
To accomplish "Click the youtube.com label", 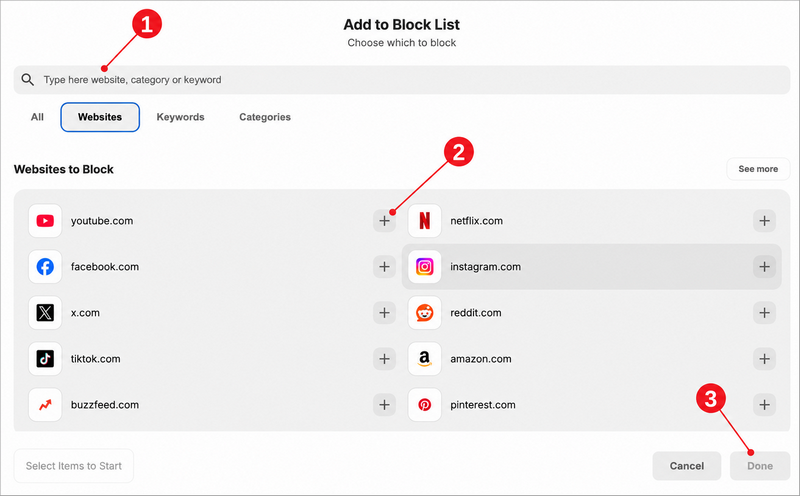I will click(102, 221).
